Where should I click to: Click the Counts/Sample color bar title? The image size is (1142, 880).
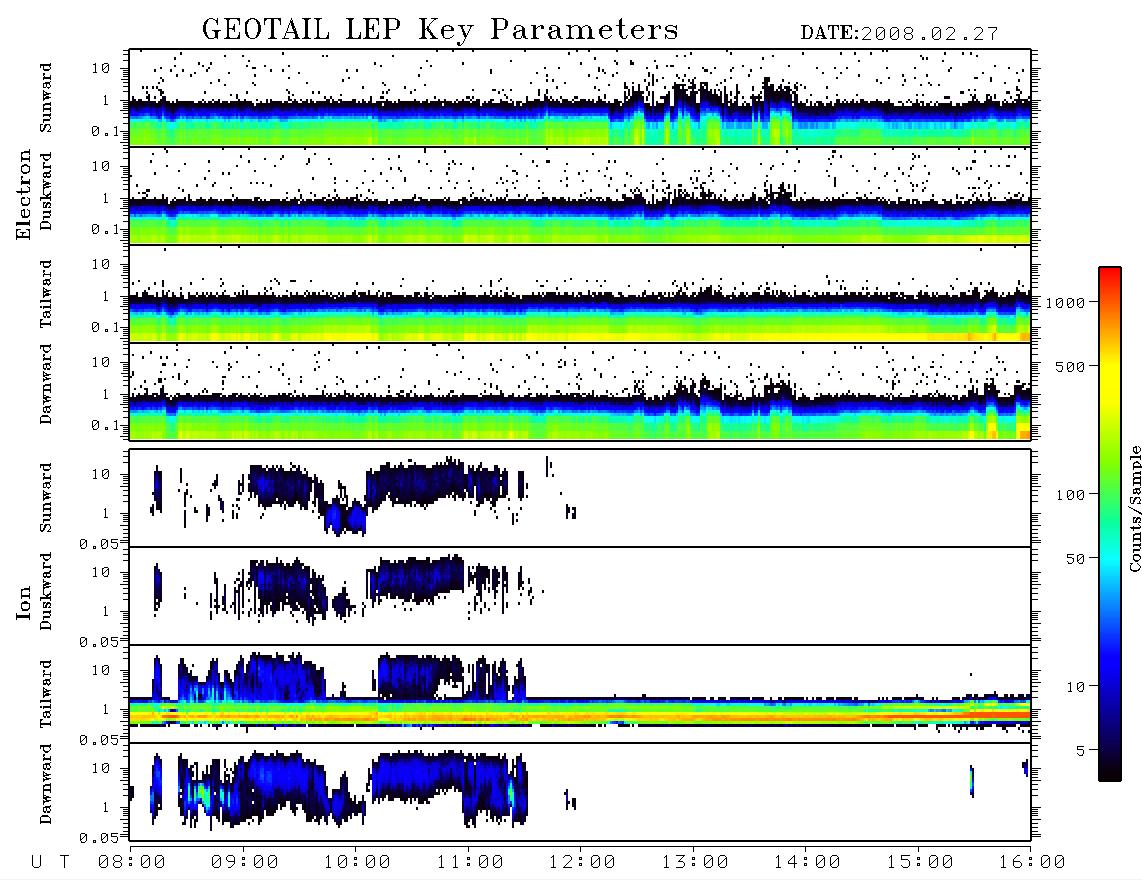coord(1134,508)
